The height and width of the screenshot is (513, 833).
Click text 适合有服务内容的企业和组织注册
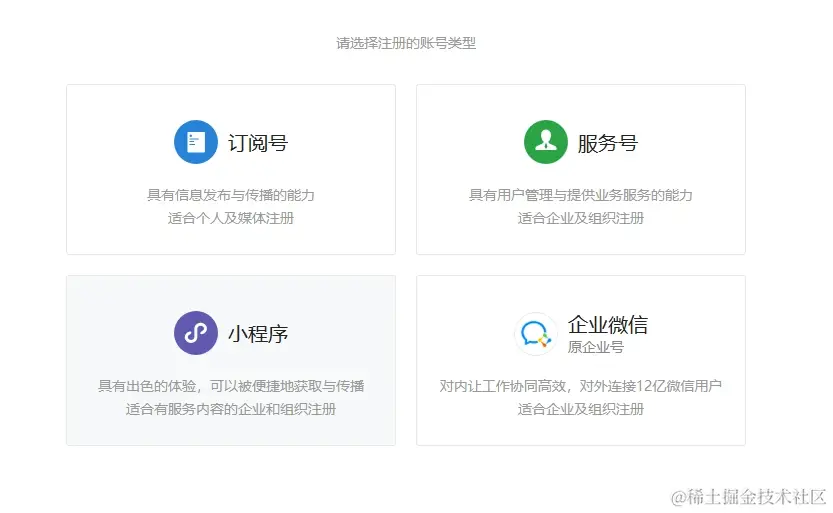click(x=231, y=409)
